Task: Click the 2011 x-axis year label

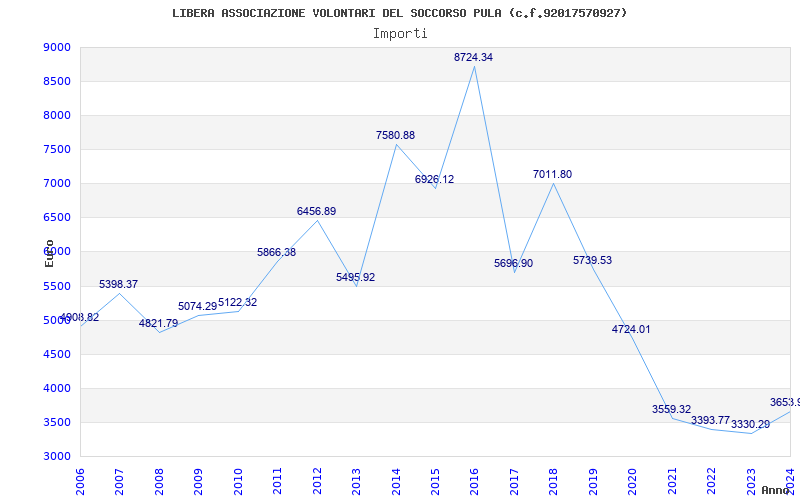Action: tap(278, 482)
